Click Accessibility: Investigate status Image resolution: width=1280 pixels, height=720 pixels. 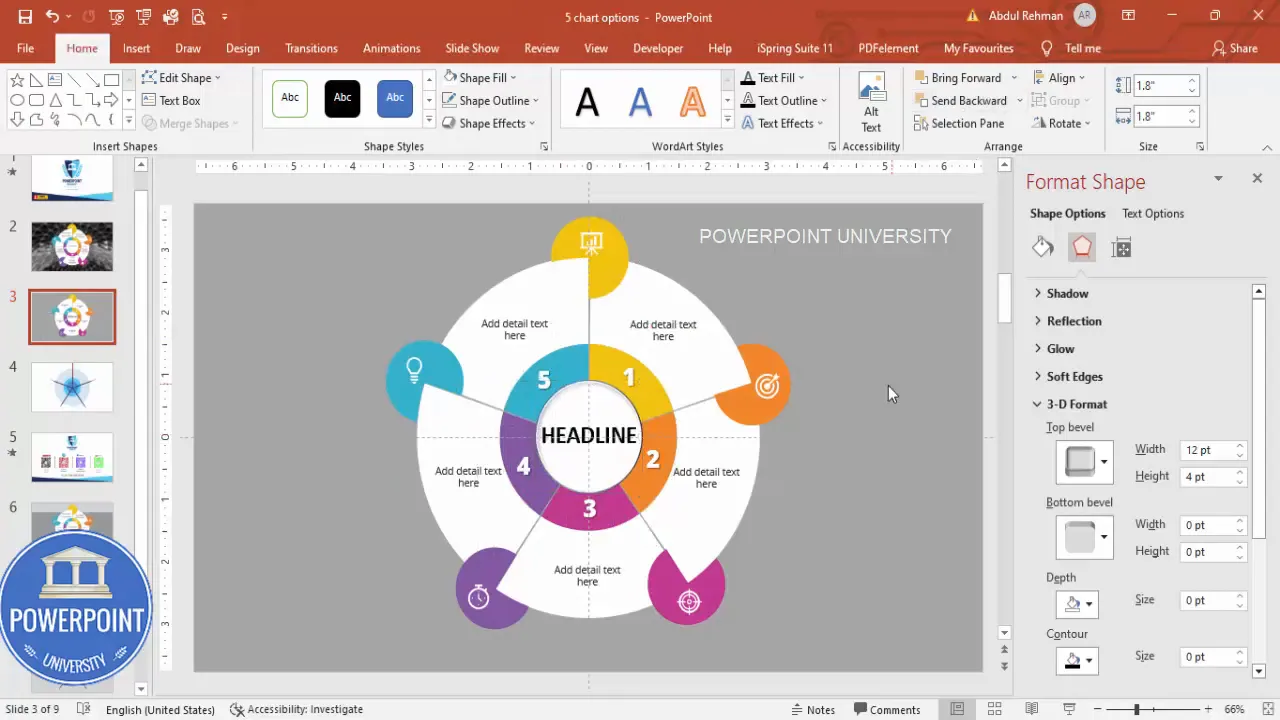[296, 709]
